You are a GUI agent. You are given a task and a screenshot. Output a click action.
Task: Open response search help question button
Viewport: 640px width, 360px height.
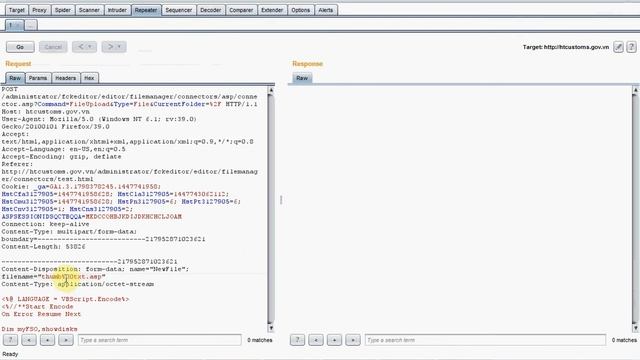coord(297,340)
